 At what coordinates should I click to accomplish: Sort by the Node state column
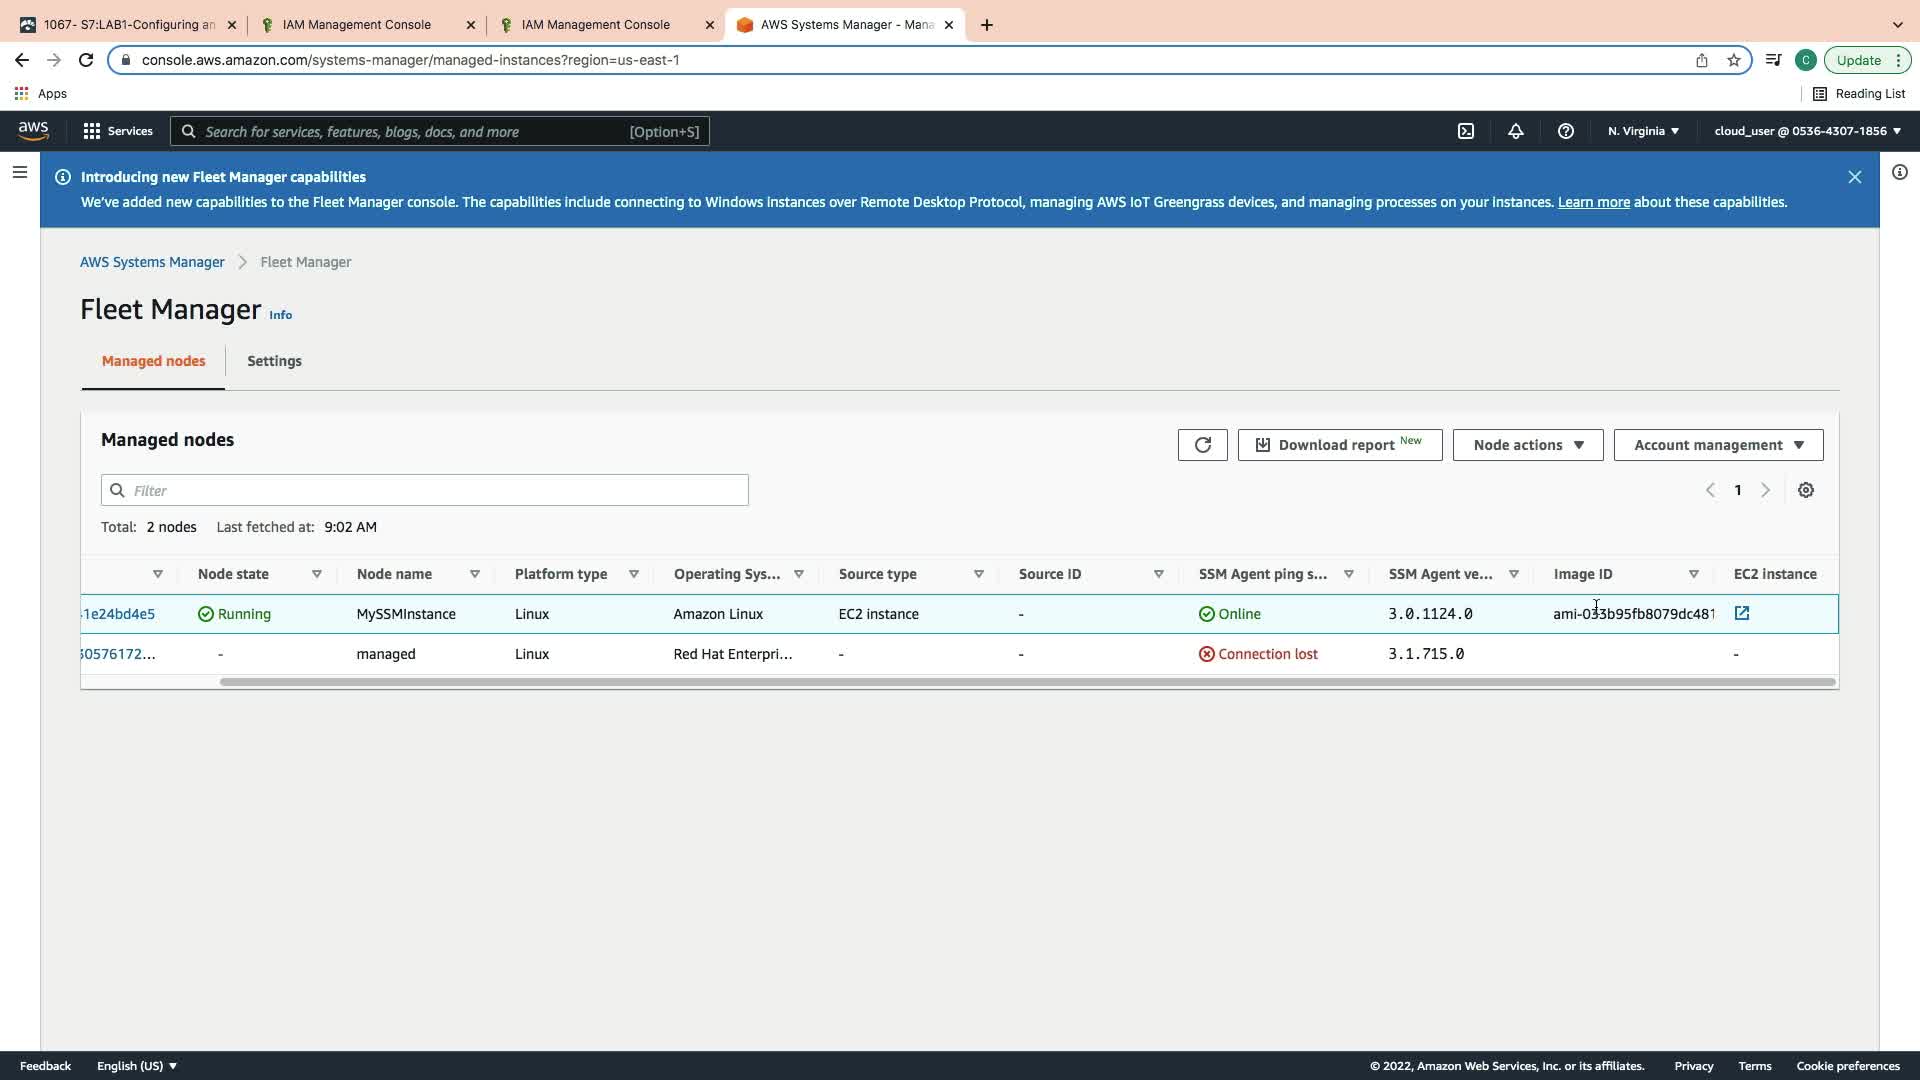316,574
